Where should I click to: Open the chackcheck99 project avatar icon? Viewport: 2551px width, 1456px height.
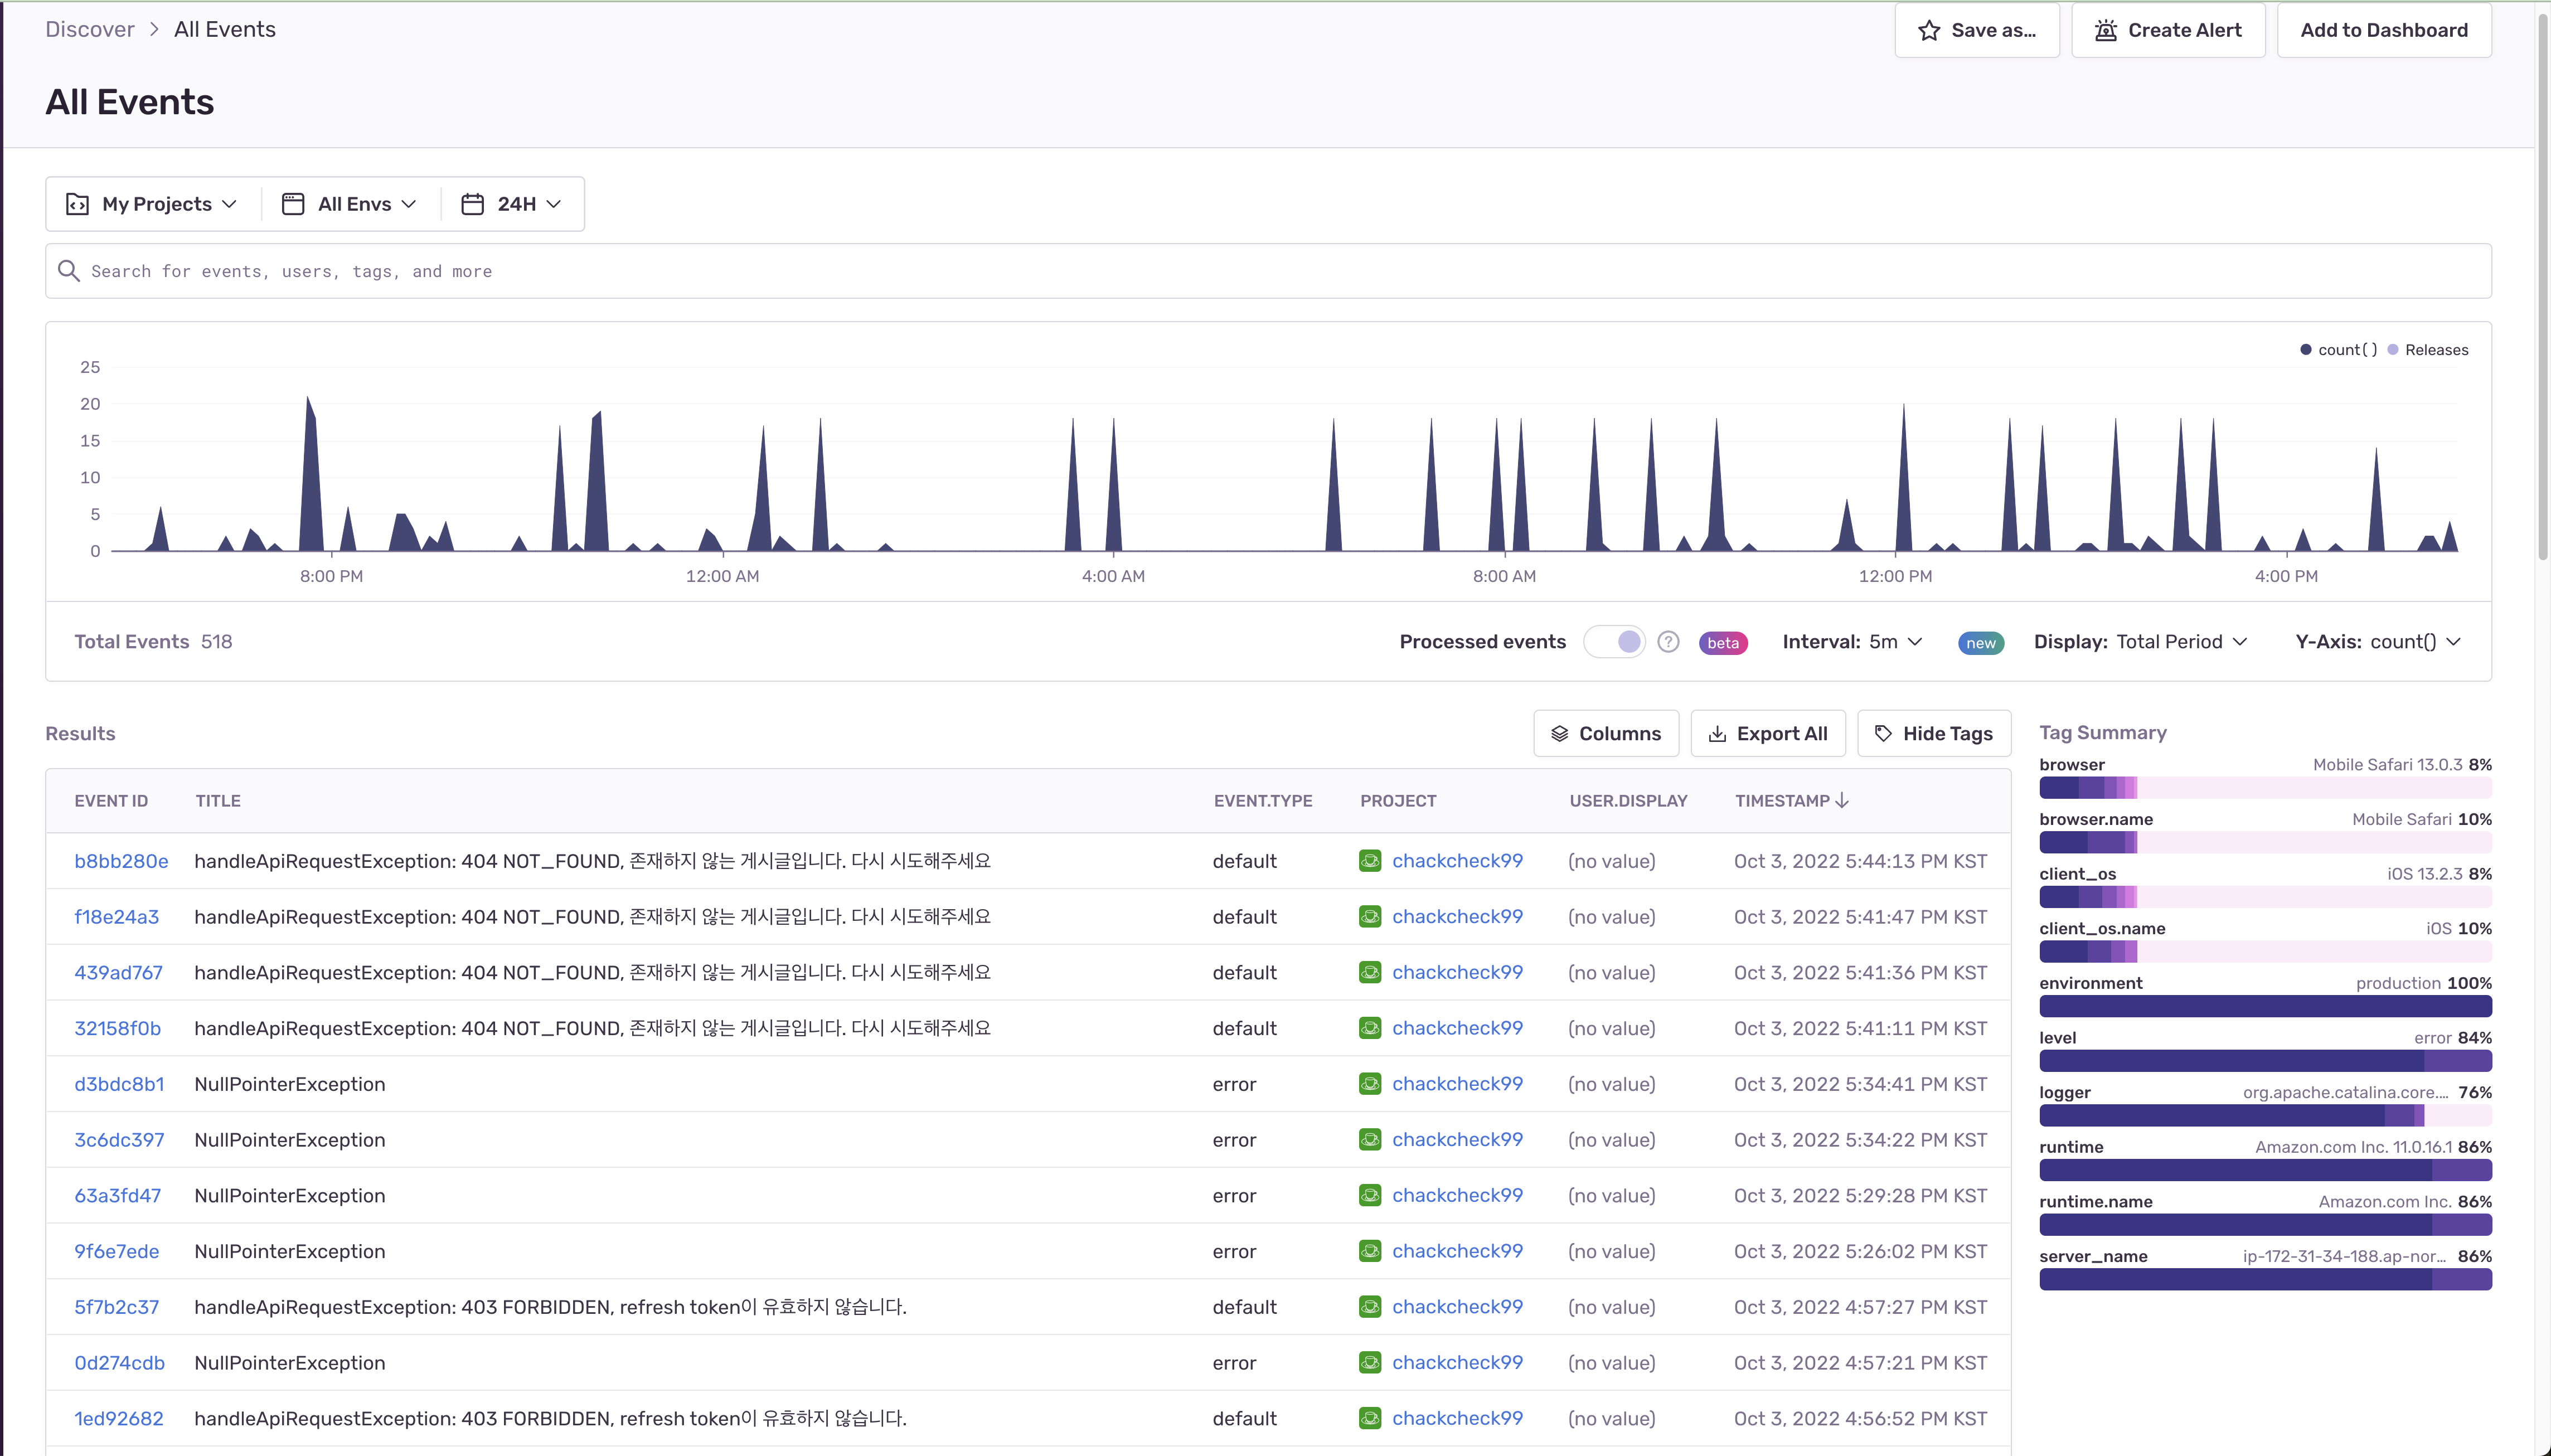[1369, 860]
